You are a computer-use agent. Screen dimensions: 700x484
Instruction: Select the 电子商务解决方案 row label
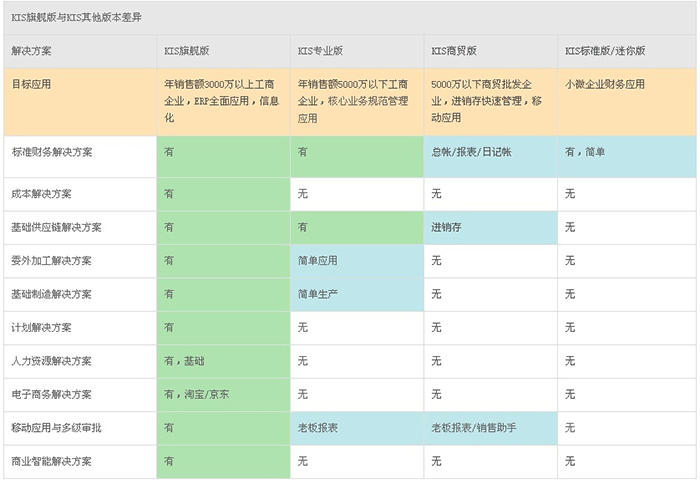pos(51,394)
